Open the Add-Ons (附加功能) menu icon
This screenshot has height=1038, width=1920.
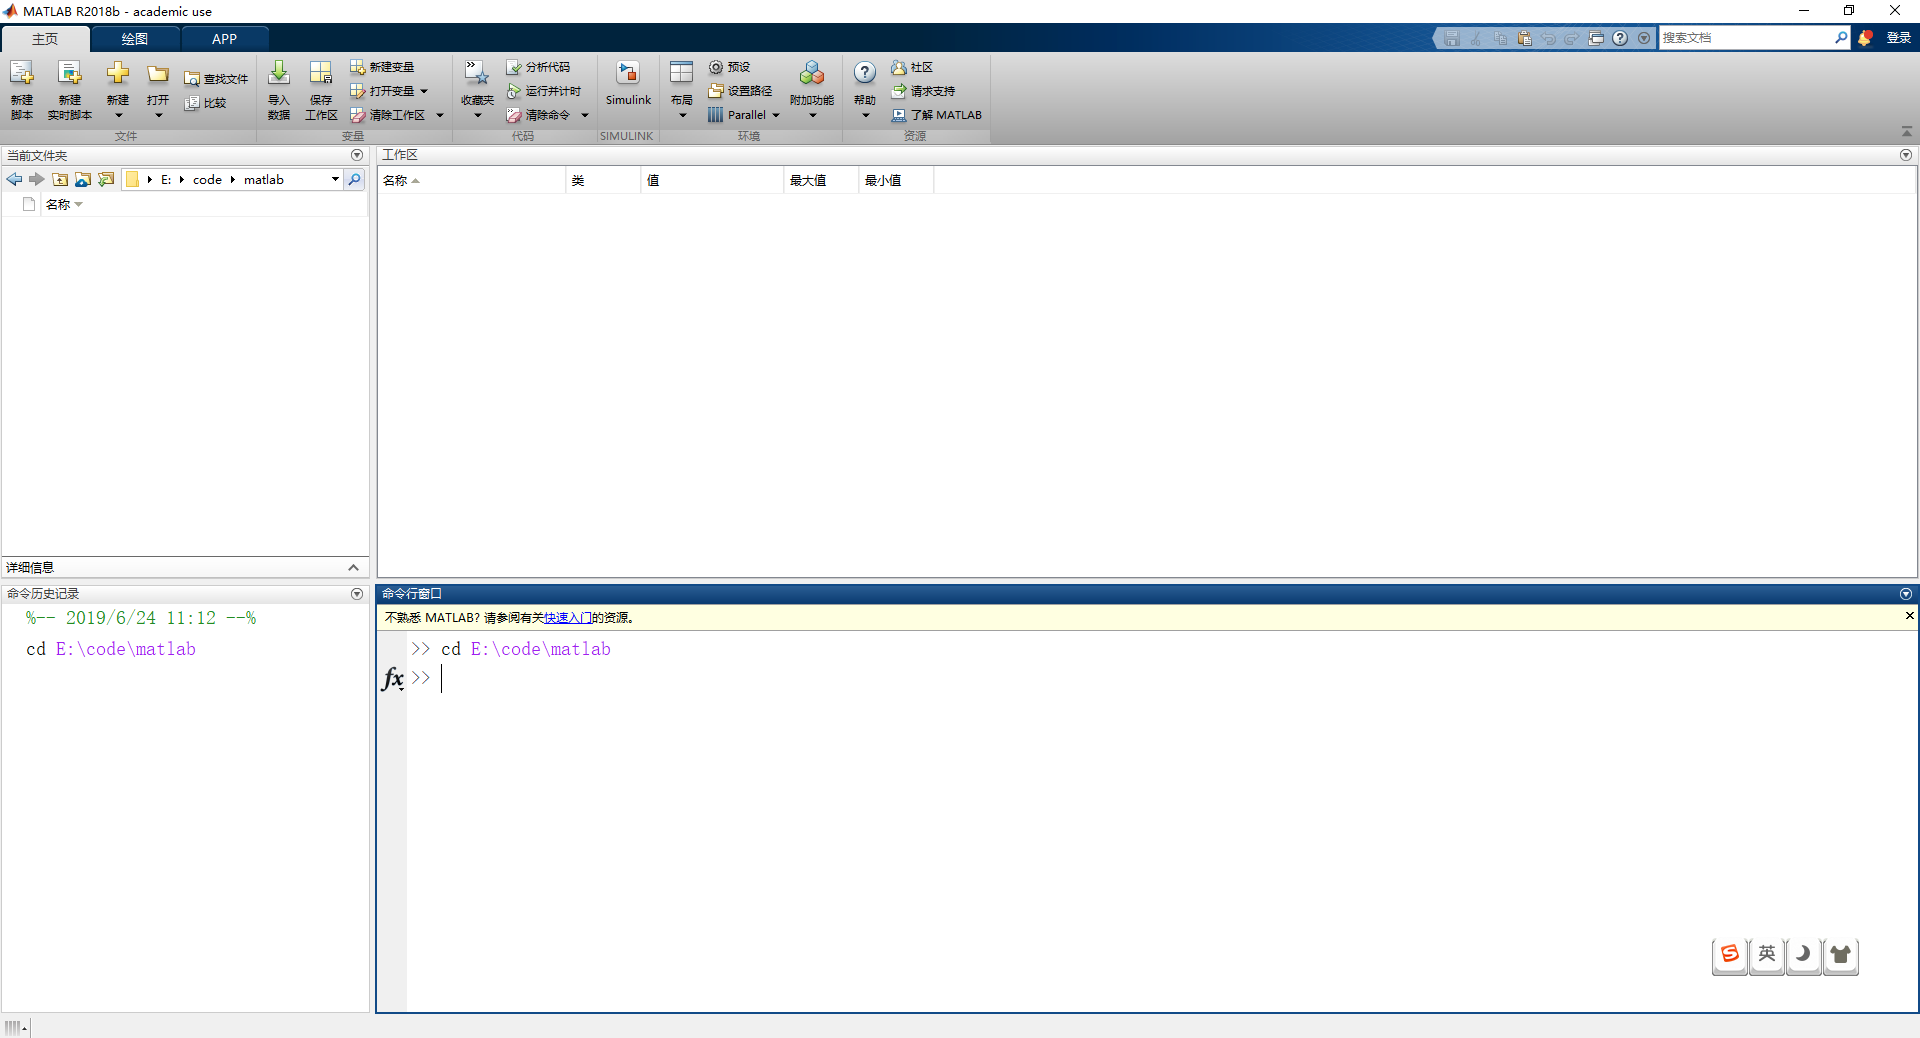tap(811, 75)
